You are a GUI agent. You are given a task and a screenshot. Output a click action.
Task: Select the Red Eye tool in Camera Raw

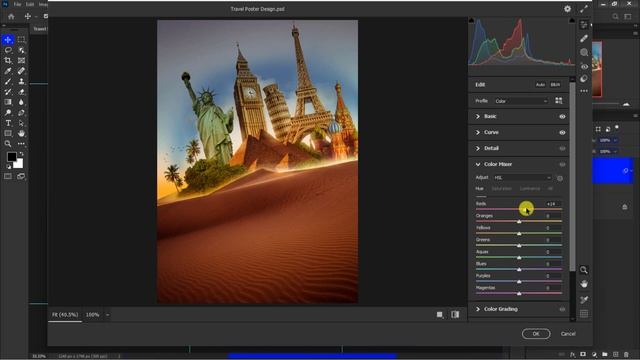click(584, 66)
